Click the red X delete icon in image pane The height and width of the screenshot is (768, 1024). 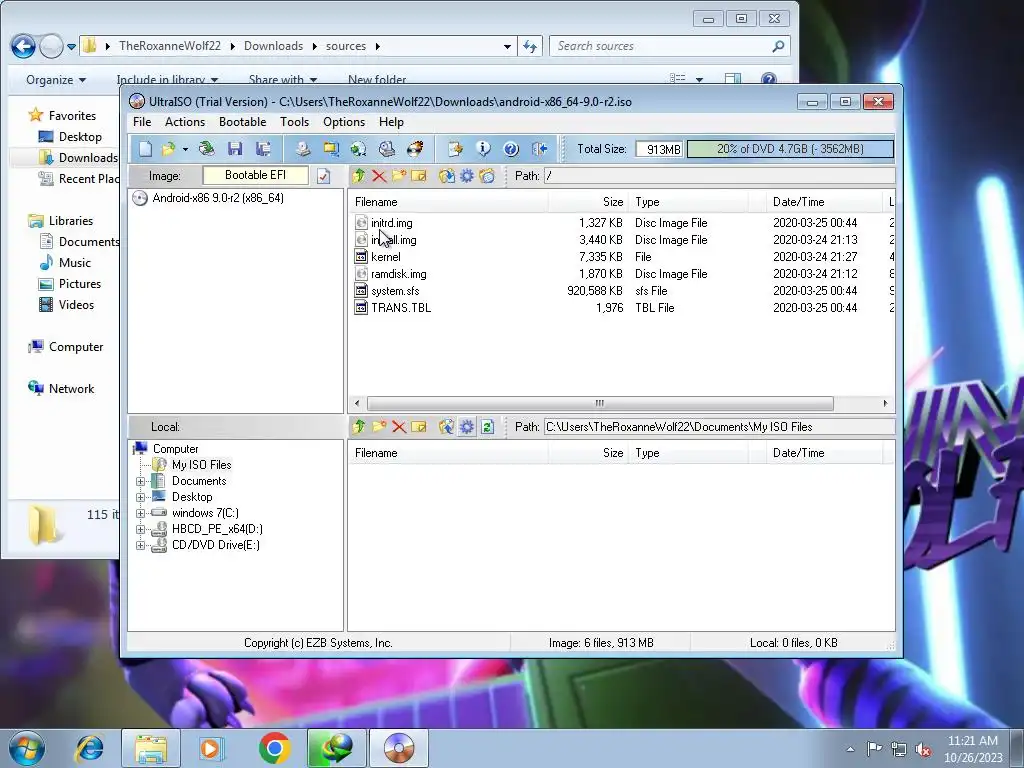click(x=379, y=176)
